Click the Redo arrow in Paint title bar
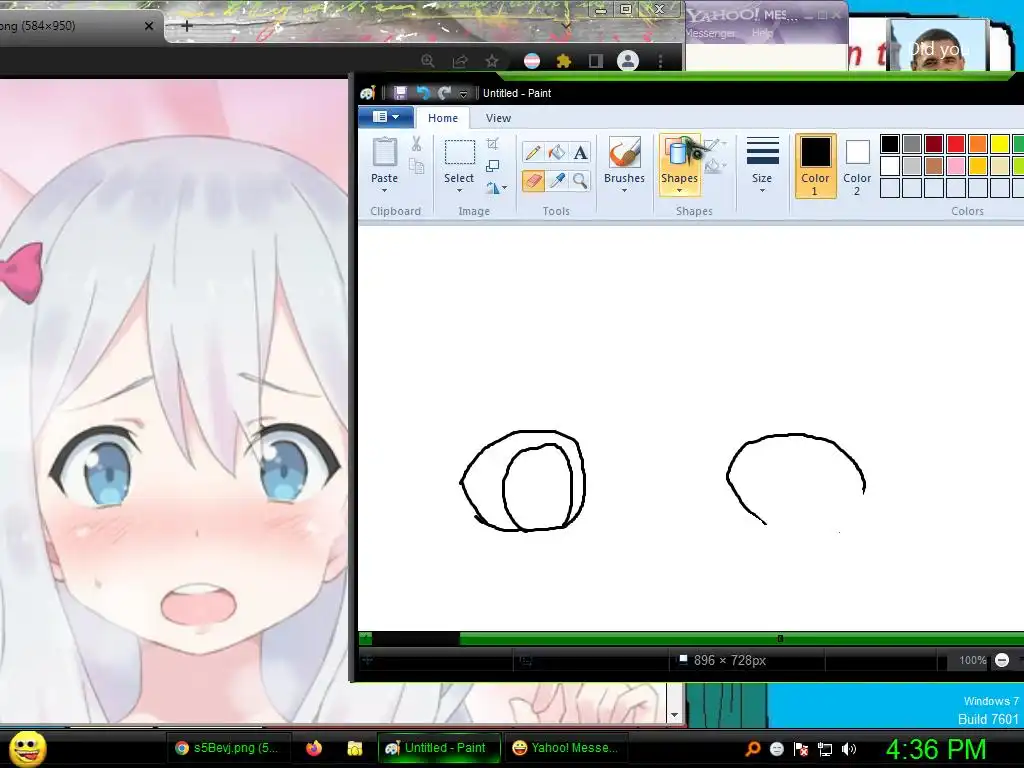Viewport: 1024px width, 768px height. [x=445, y=93]
